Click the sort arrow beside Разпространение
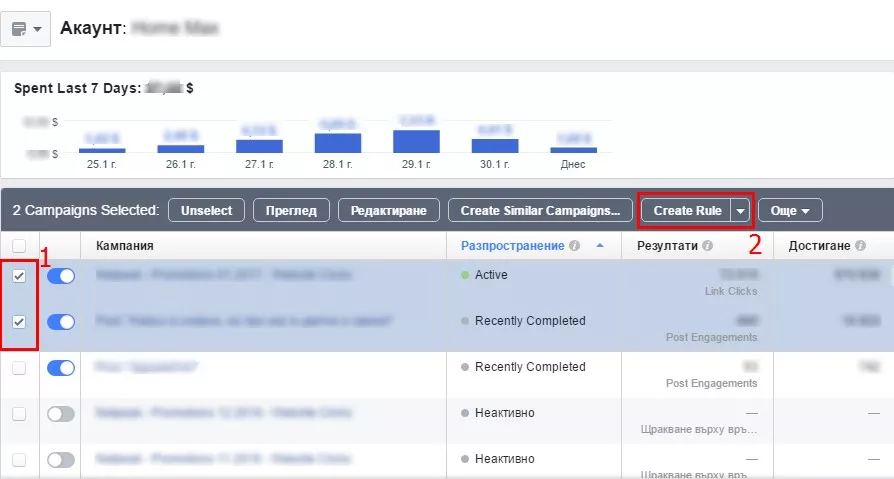The height and width of the screenshot is (479, 894). (600, 246)
